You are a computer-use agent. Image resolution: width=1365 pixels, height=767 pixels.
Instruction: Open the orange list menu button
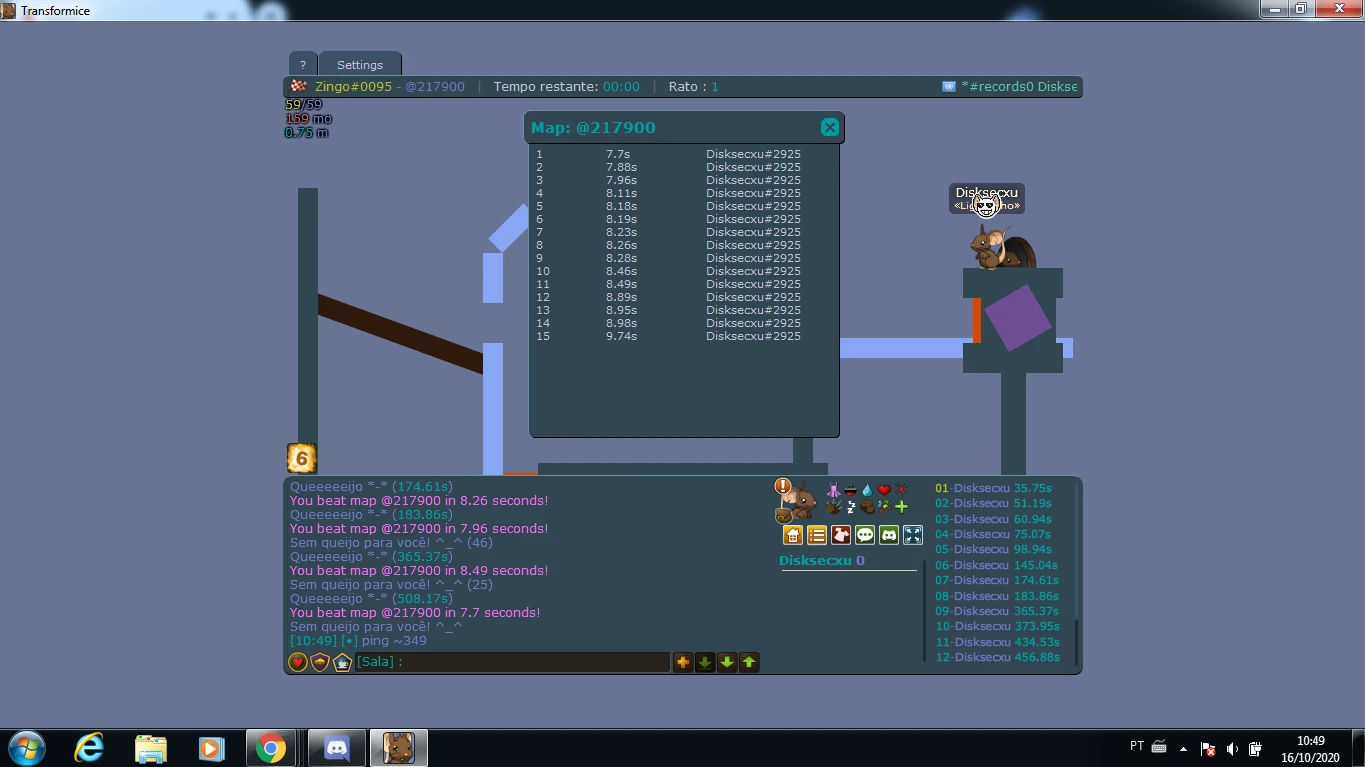tap(817, 535)
